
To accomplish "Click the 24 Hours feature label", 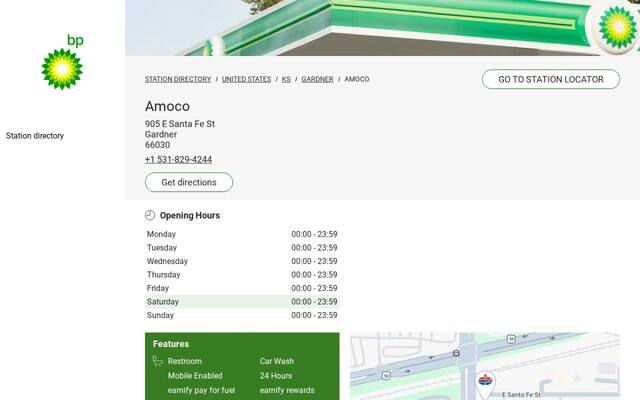I will coord(276,376).
